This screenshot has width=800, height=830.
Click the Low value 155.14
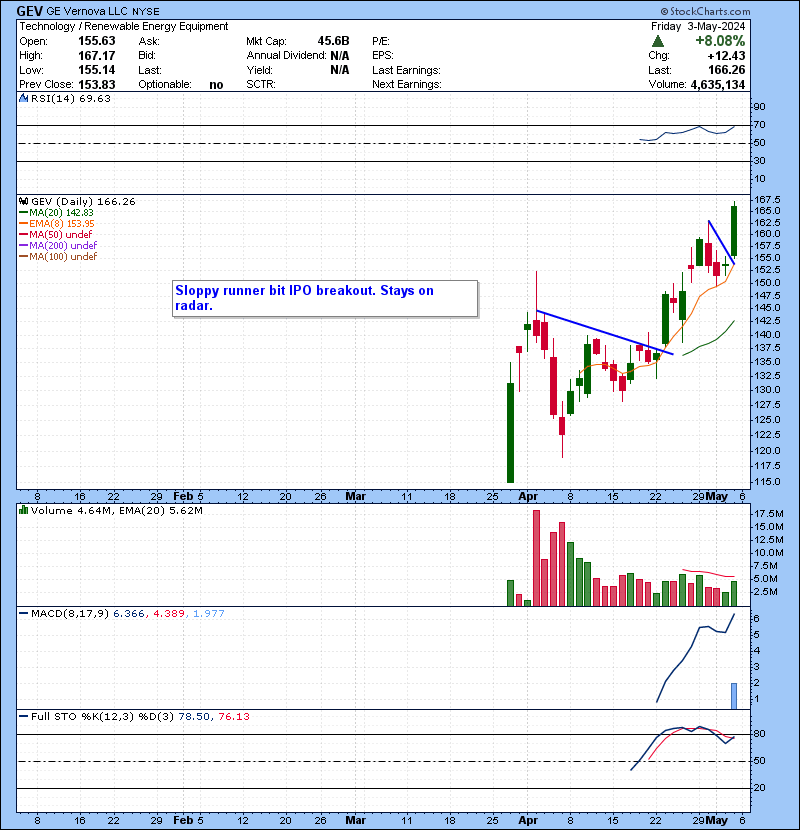point(97,70)
